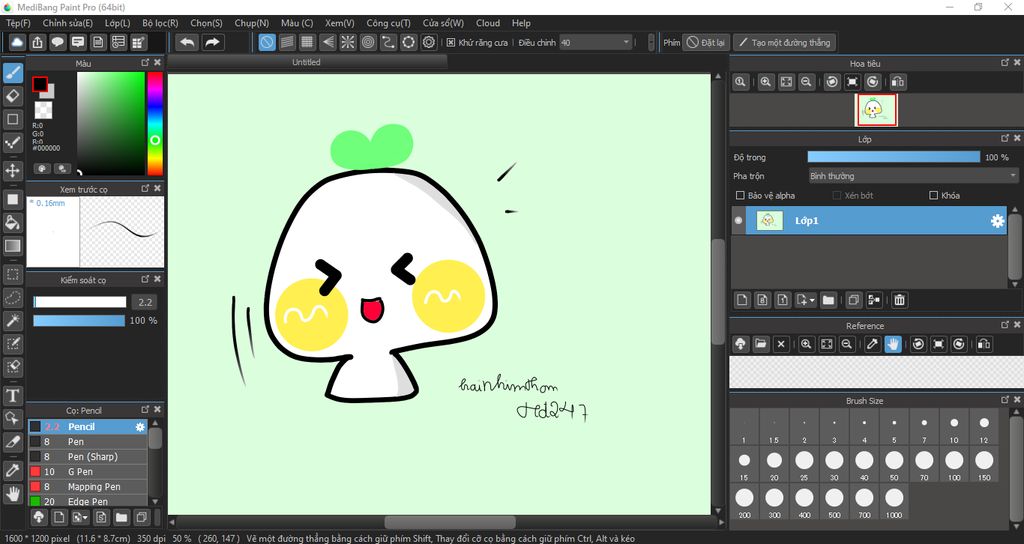Create a layer folder

pyautogui.click(x=828, y=300)
